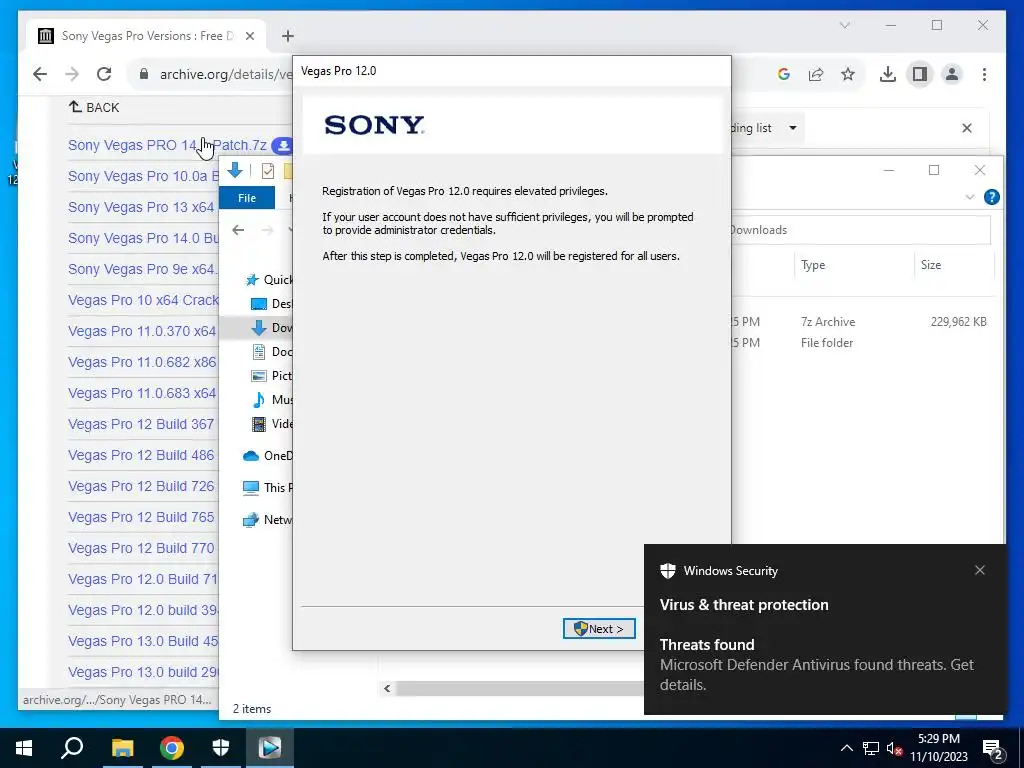Screen dimensions: 1024x768
Task: Share this page using Chrome share icon
Action: click(816, 74)
